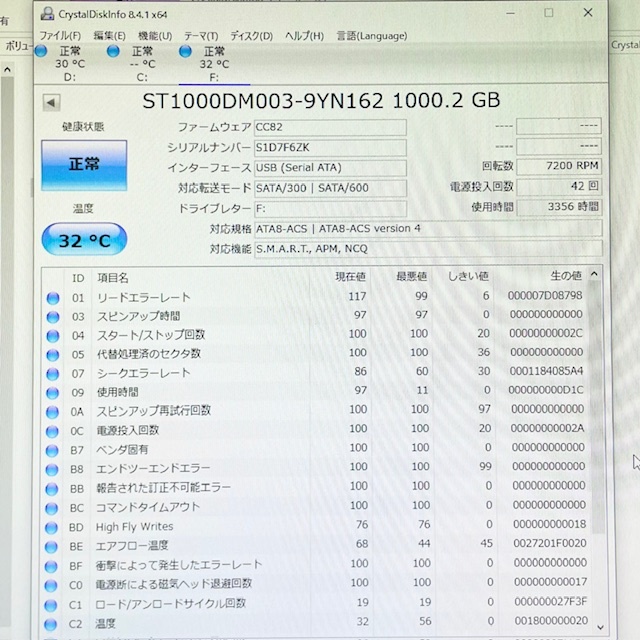This screenshot has width=640, height=640.
Task: Open the 言語(Language) menu
Action: tap(372, 36)
